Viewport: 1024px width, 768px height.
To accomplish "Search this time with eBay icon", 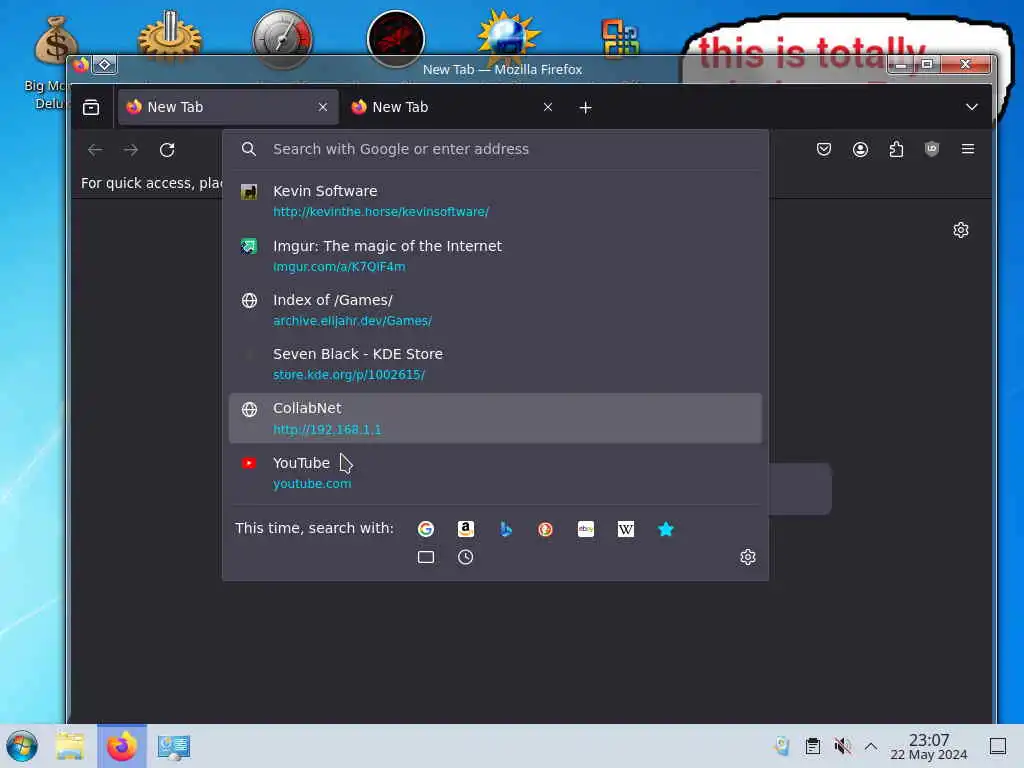I will pos(586,529).
